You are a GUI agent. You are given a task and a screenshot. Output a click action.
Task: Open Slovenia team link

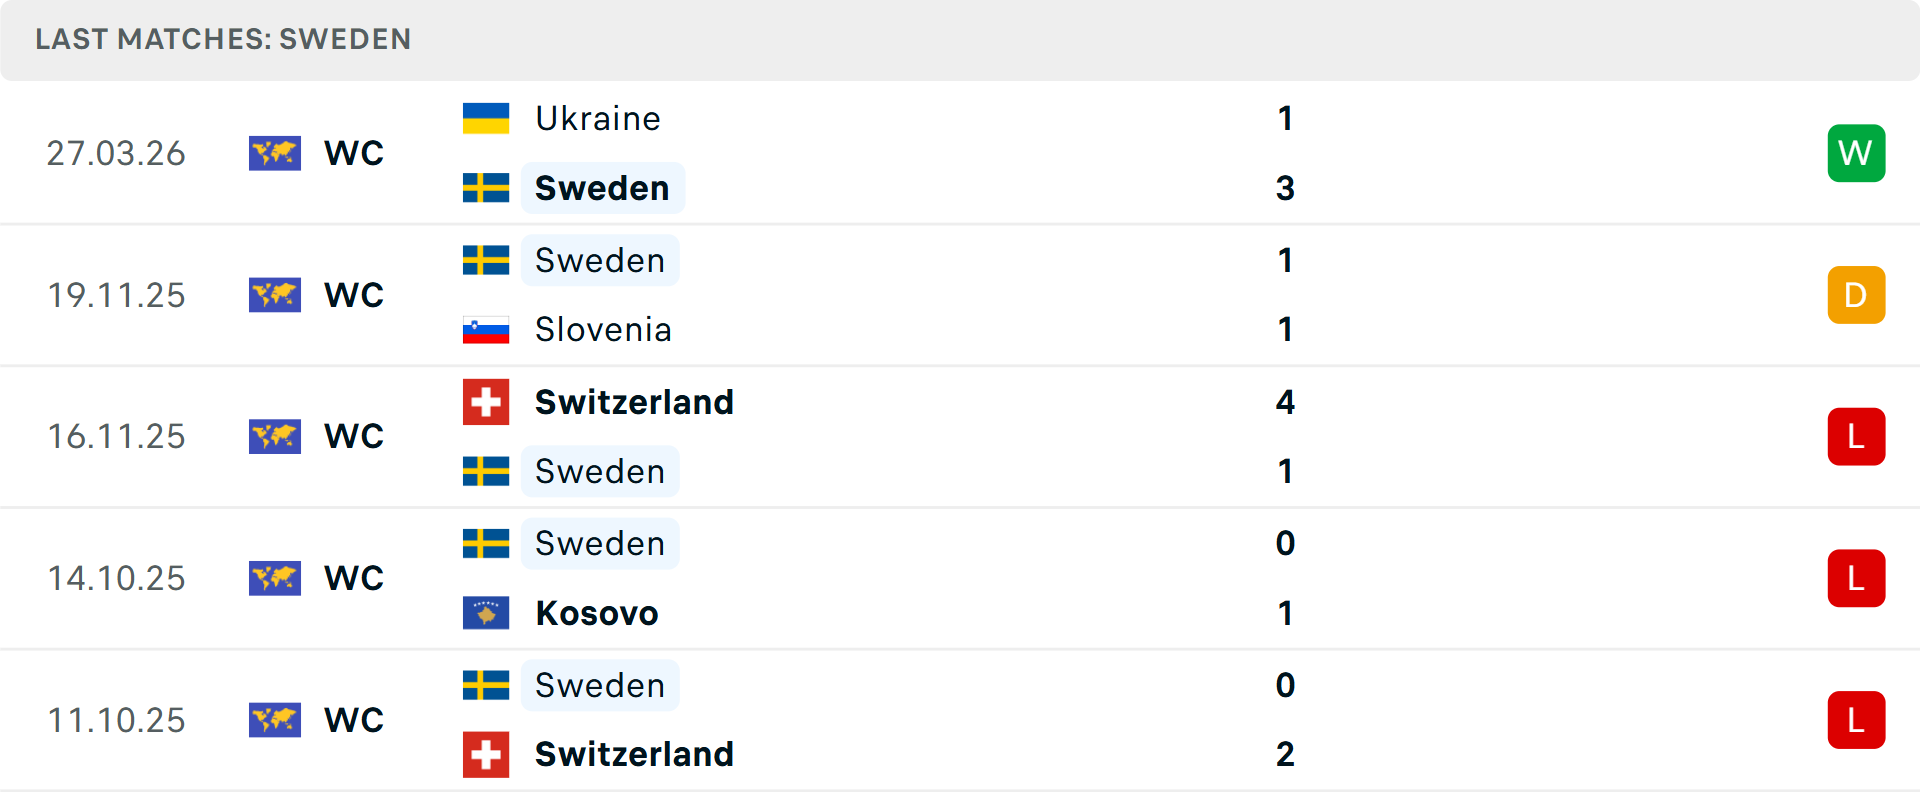pos(603,330)
